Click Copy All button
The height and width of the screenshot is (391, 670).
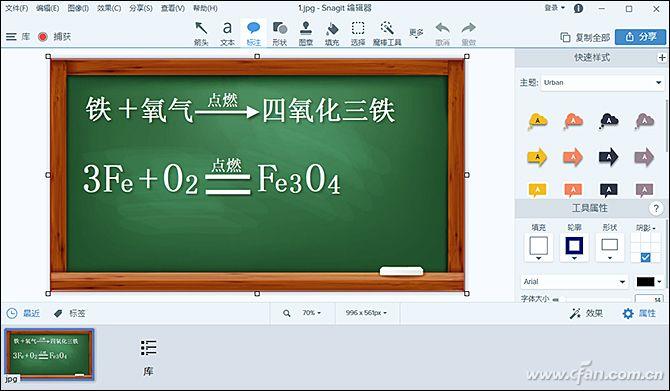[585, 37]
